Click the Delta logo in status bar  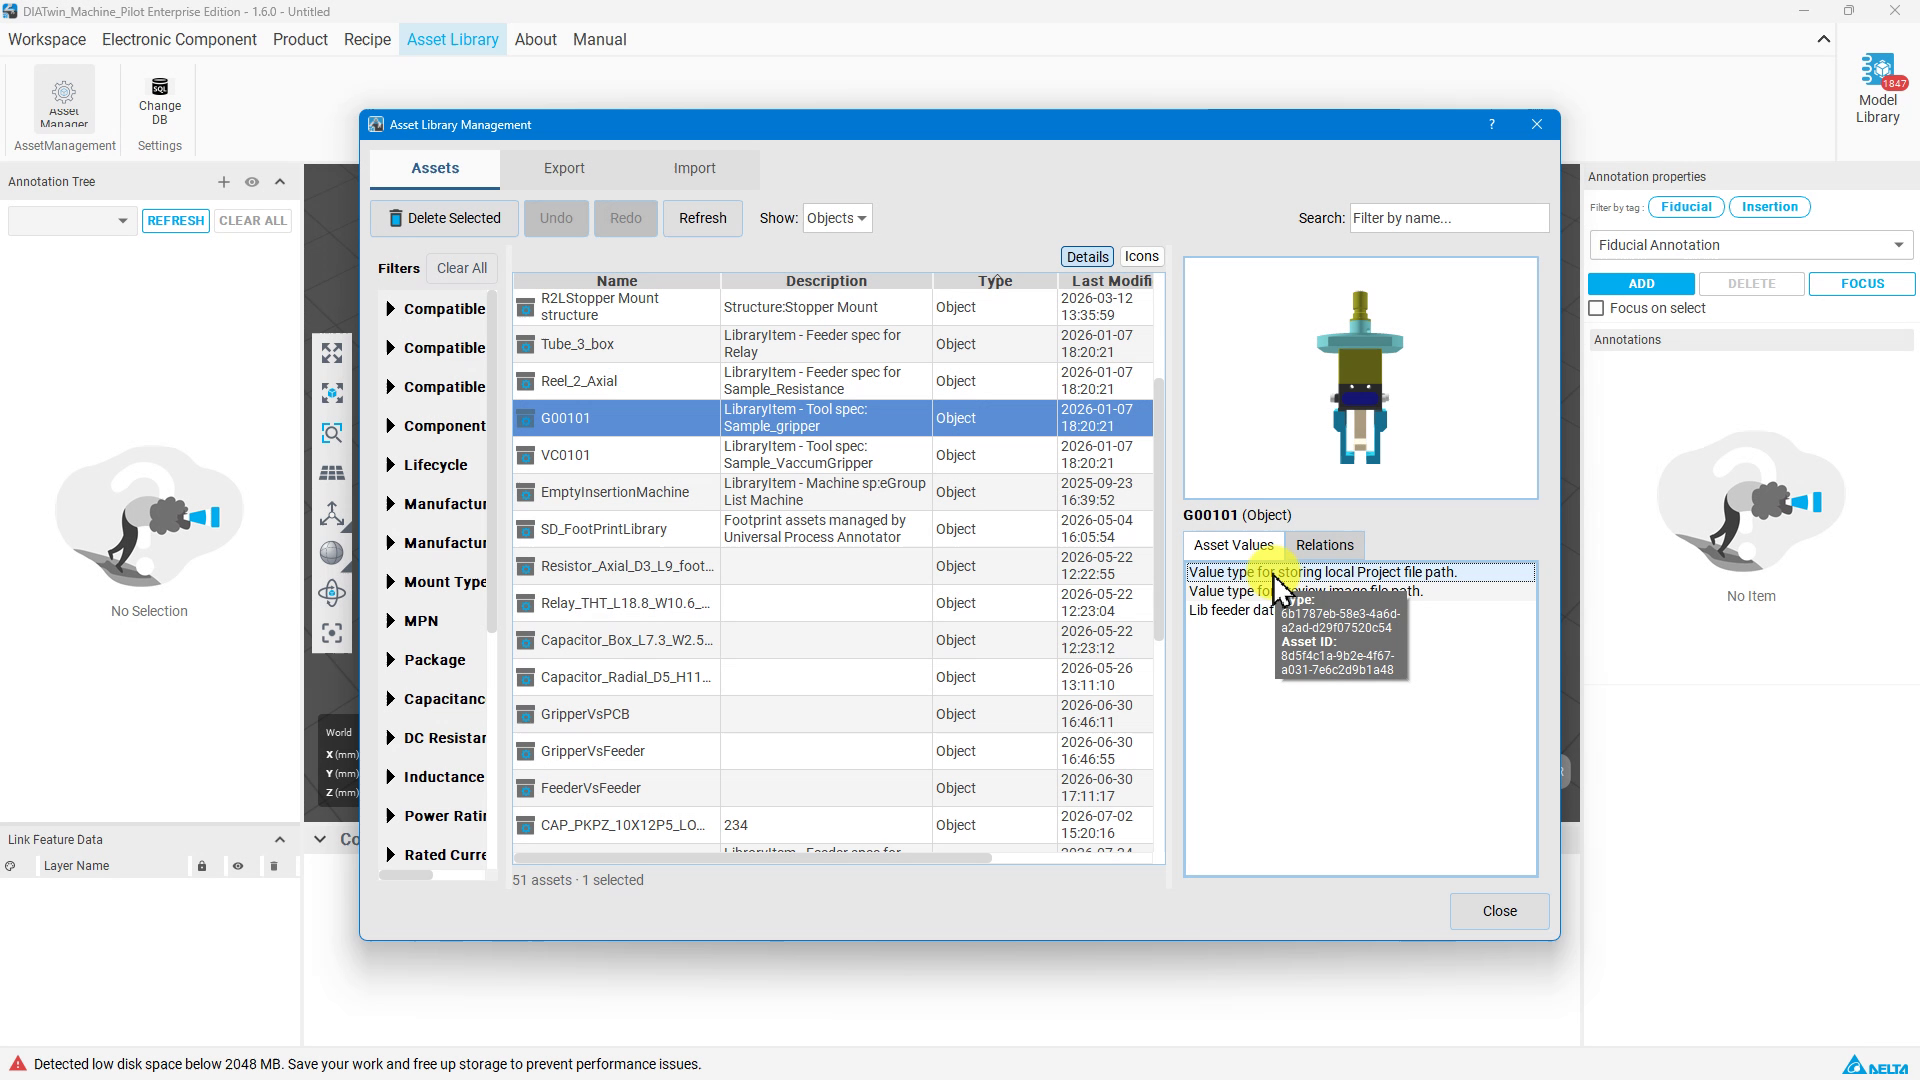click(1875, 1065)
